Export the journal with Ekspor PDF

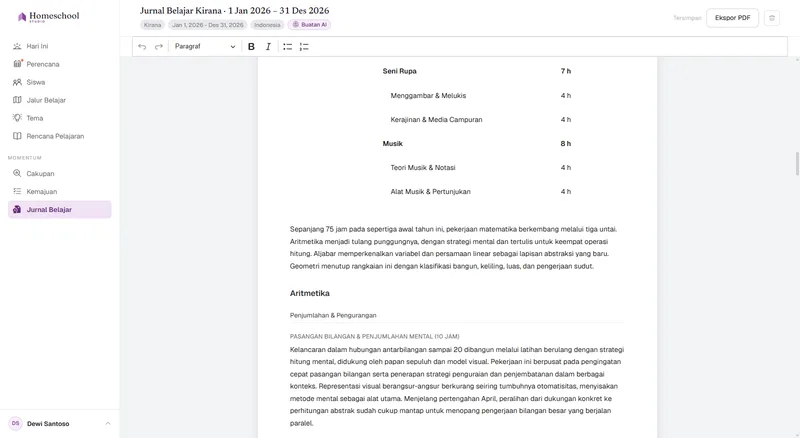pyautogui.click(x=733, y=18)
